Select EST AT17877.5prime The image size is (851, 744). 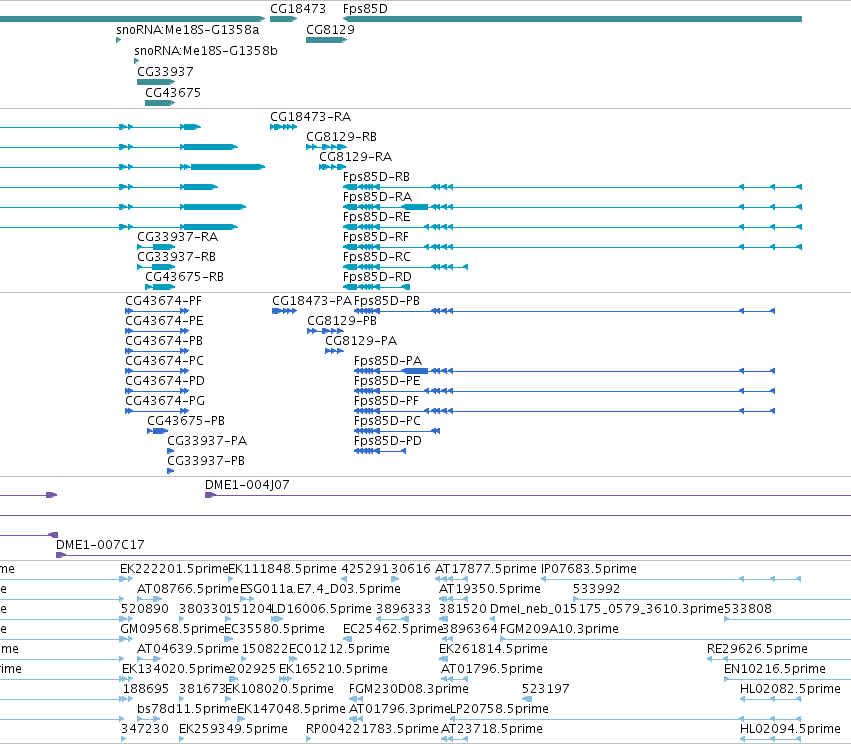click(x=486, y=569)
